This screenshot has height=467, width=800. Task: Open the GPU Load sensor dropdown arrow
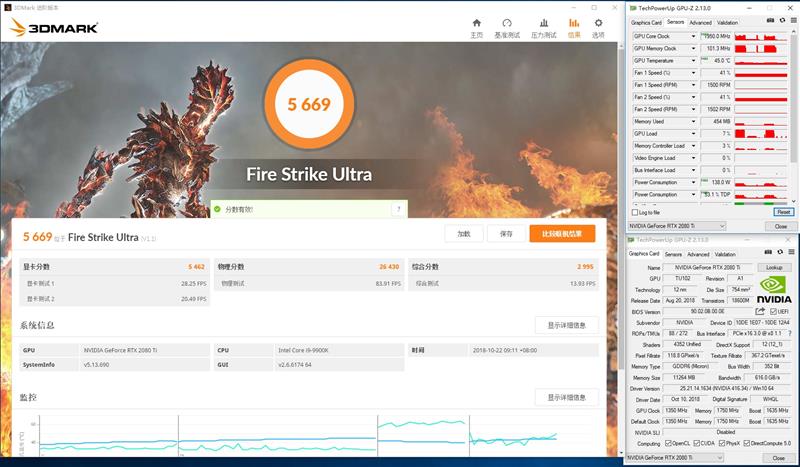tap(693, 134)
